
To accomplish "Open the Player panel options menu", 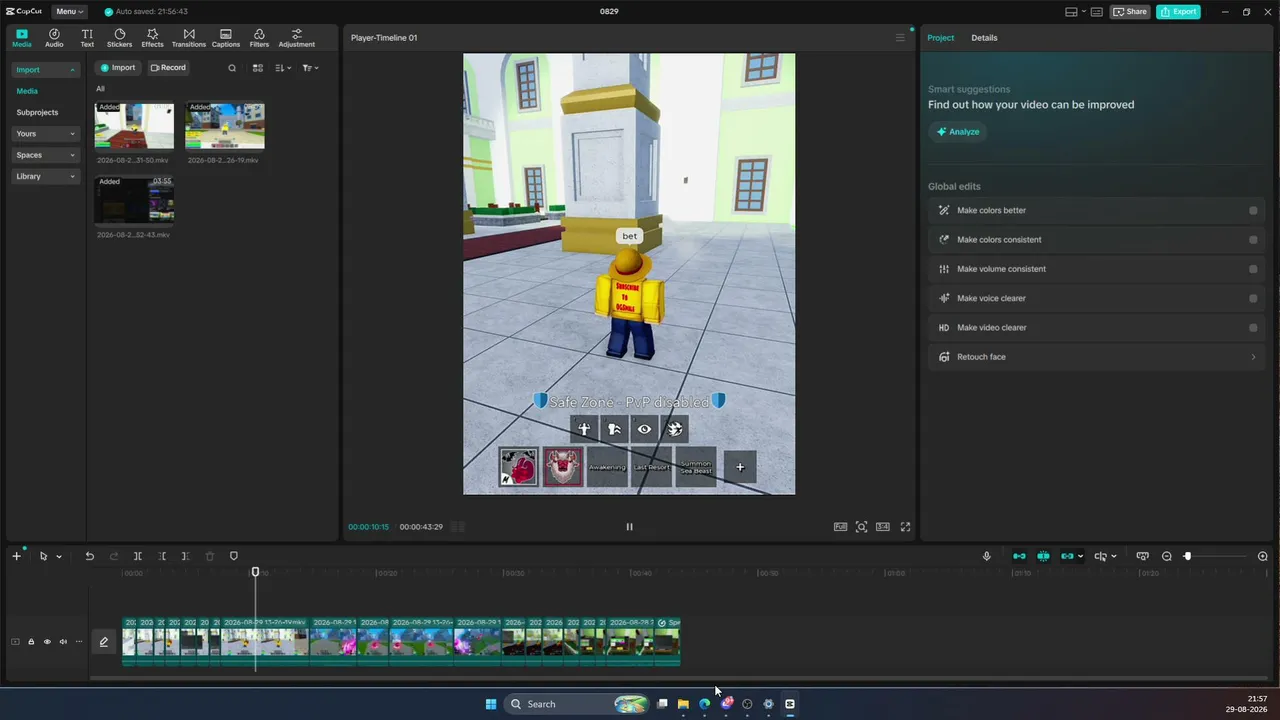I will pos(900,38).
